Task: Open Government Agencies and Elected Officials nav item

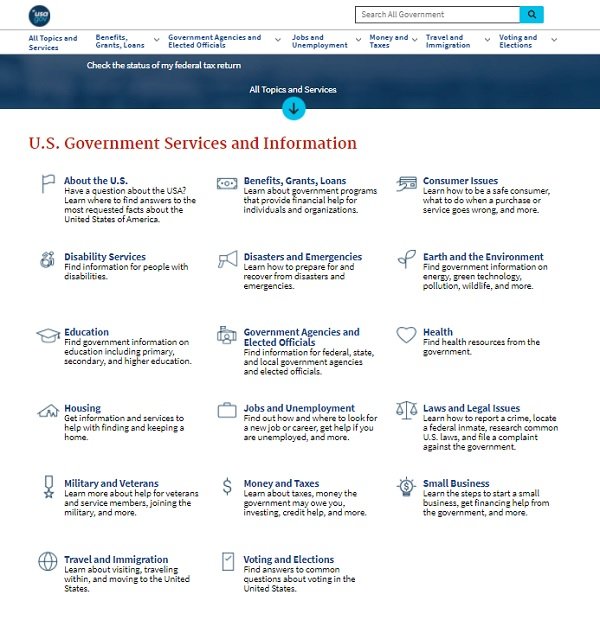Action: click(x=215, y=41)
